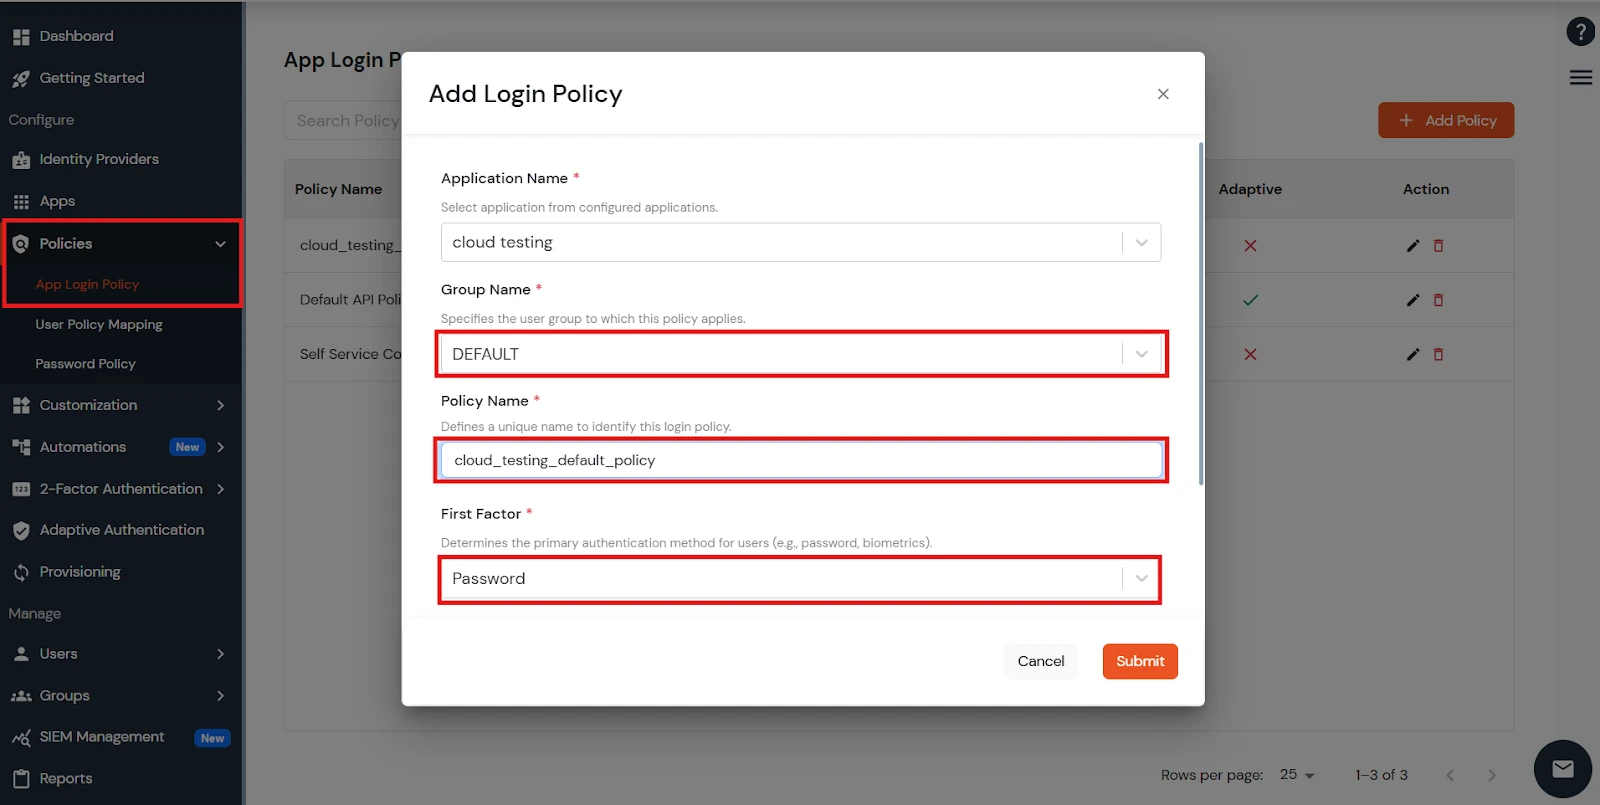Submit the Add Login Policy form
Image resolution: width=1600 pixels, height=805 pixels.
click(1139, 661)
